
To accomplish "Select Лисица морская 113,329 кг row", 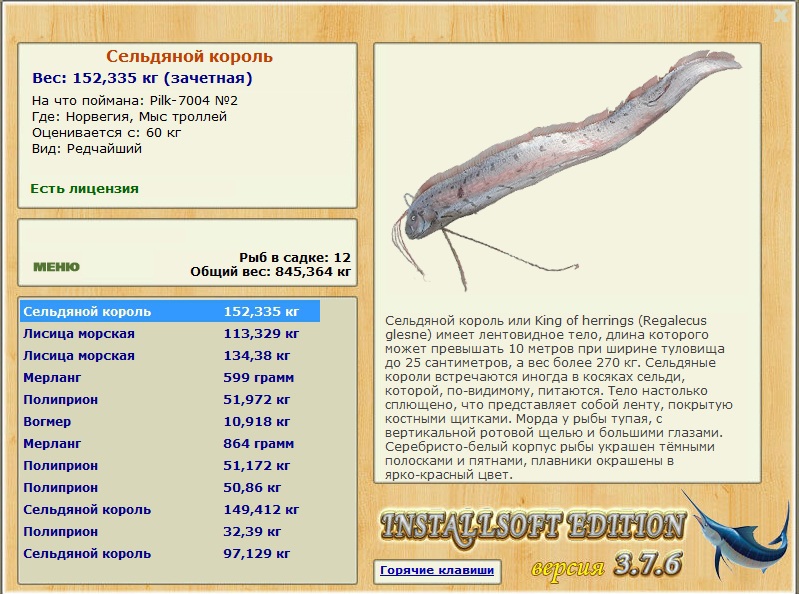I will pyautogui.click(x=170, y=334).
